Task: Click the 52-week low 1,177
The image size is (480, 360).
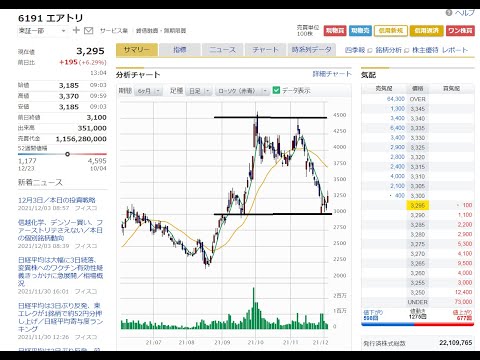Action: (27, 161)
